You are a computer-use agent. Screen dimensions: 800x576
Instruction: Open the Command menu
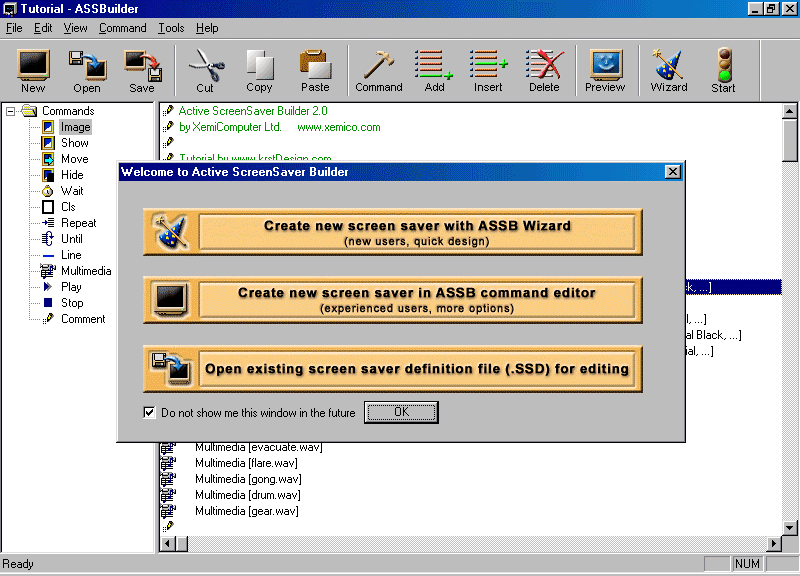122,28
